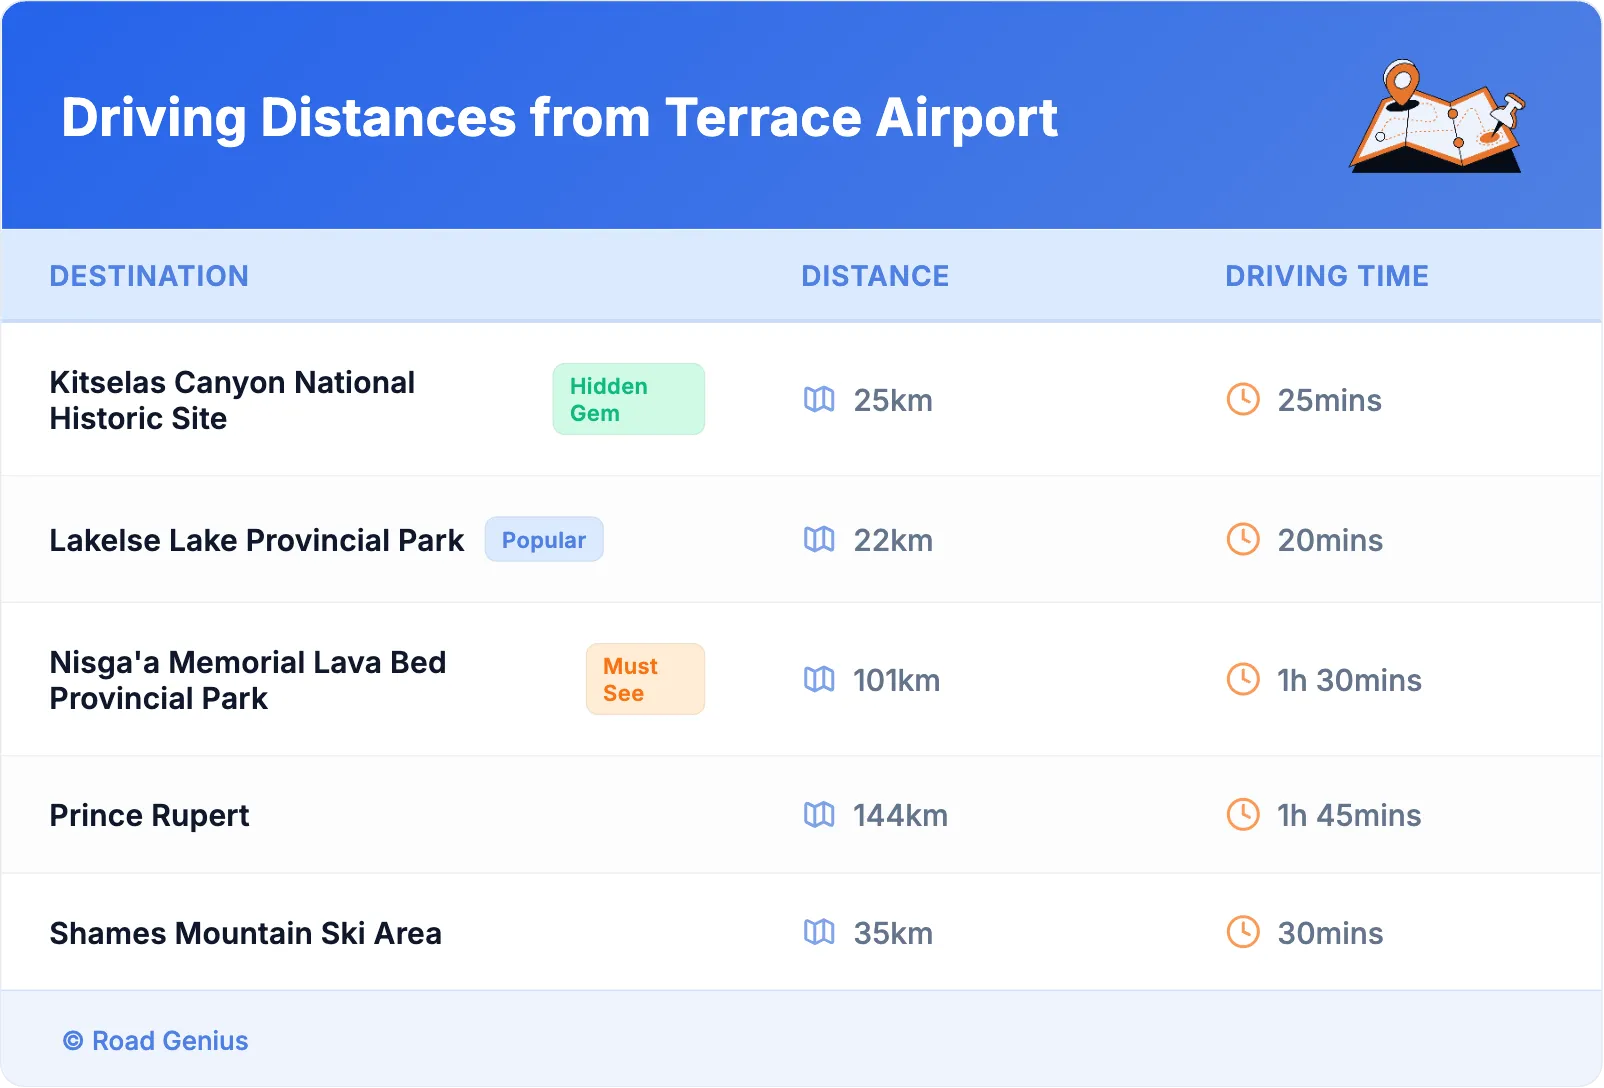Screen dimensions: 1604x1088
Task: Click the map illustration icon in header
Action: tap(1438, 116)
